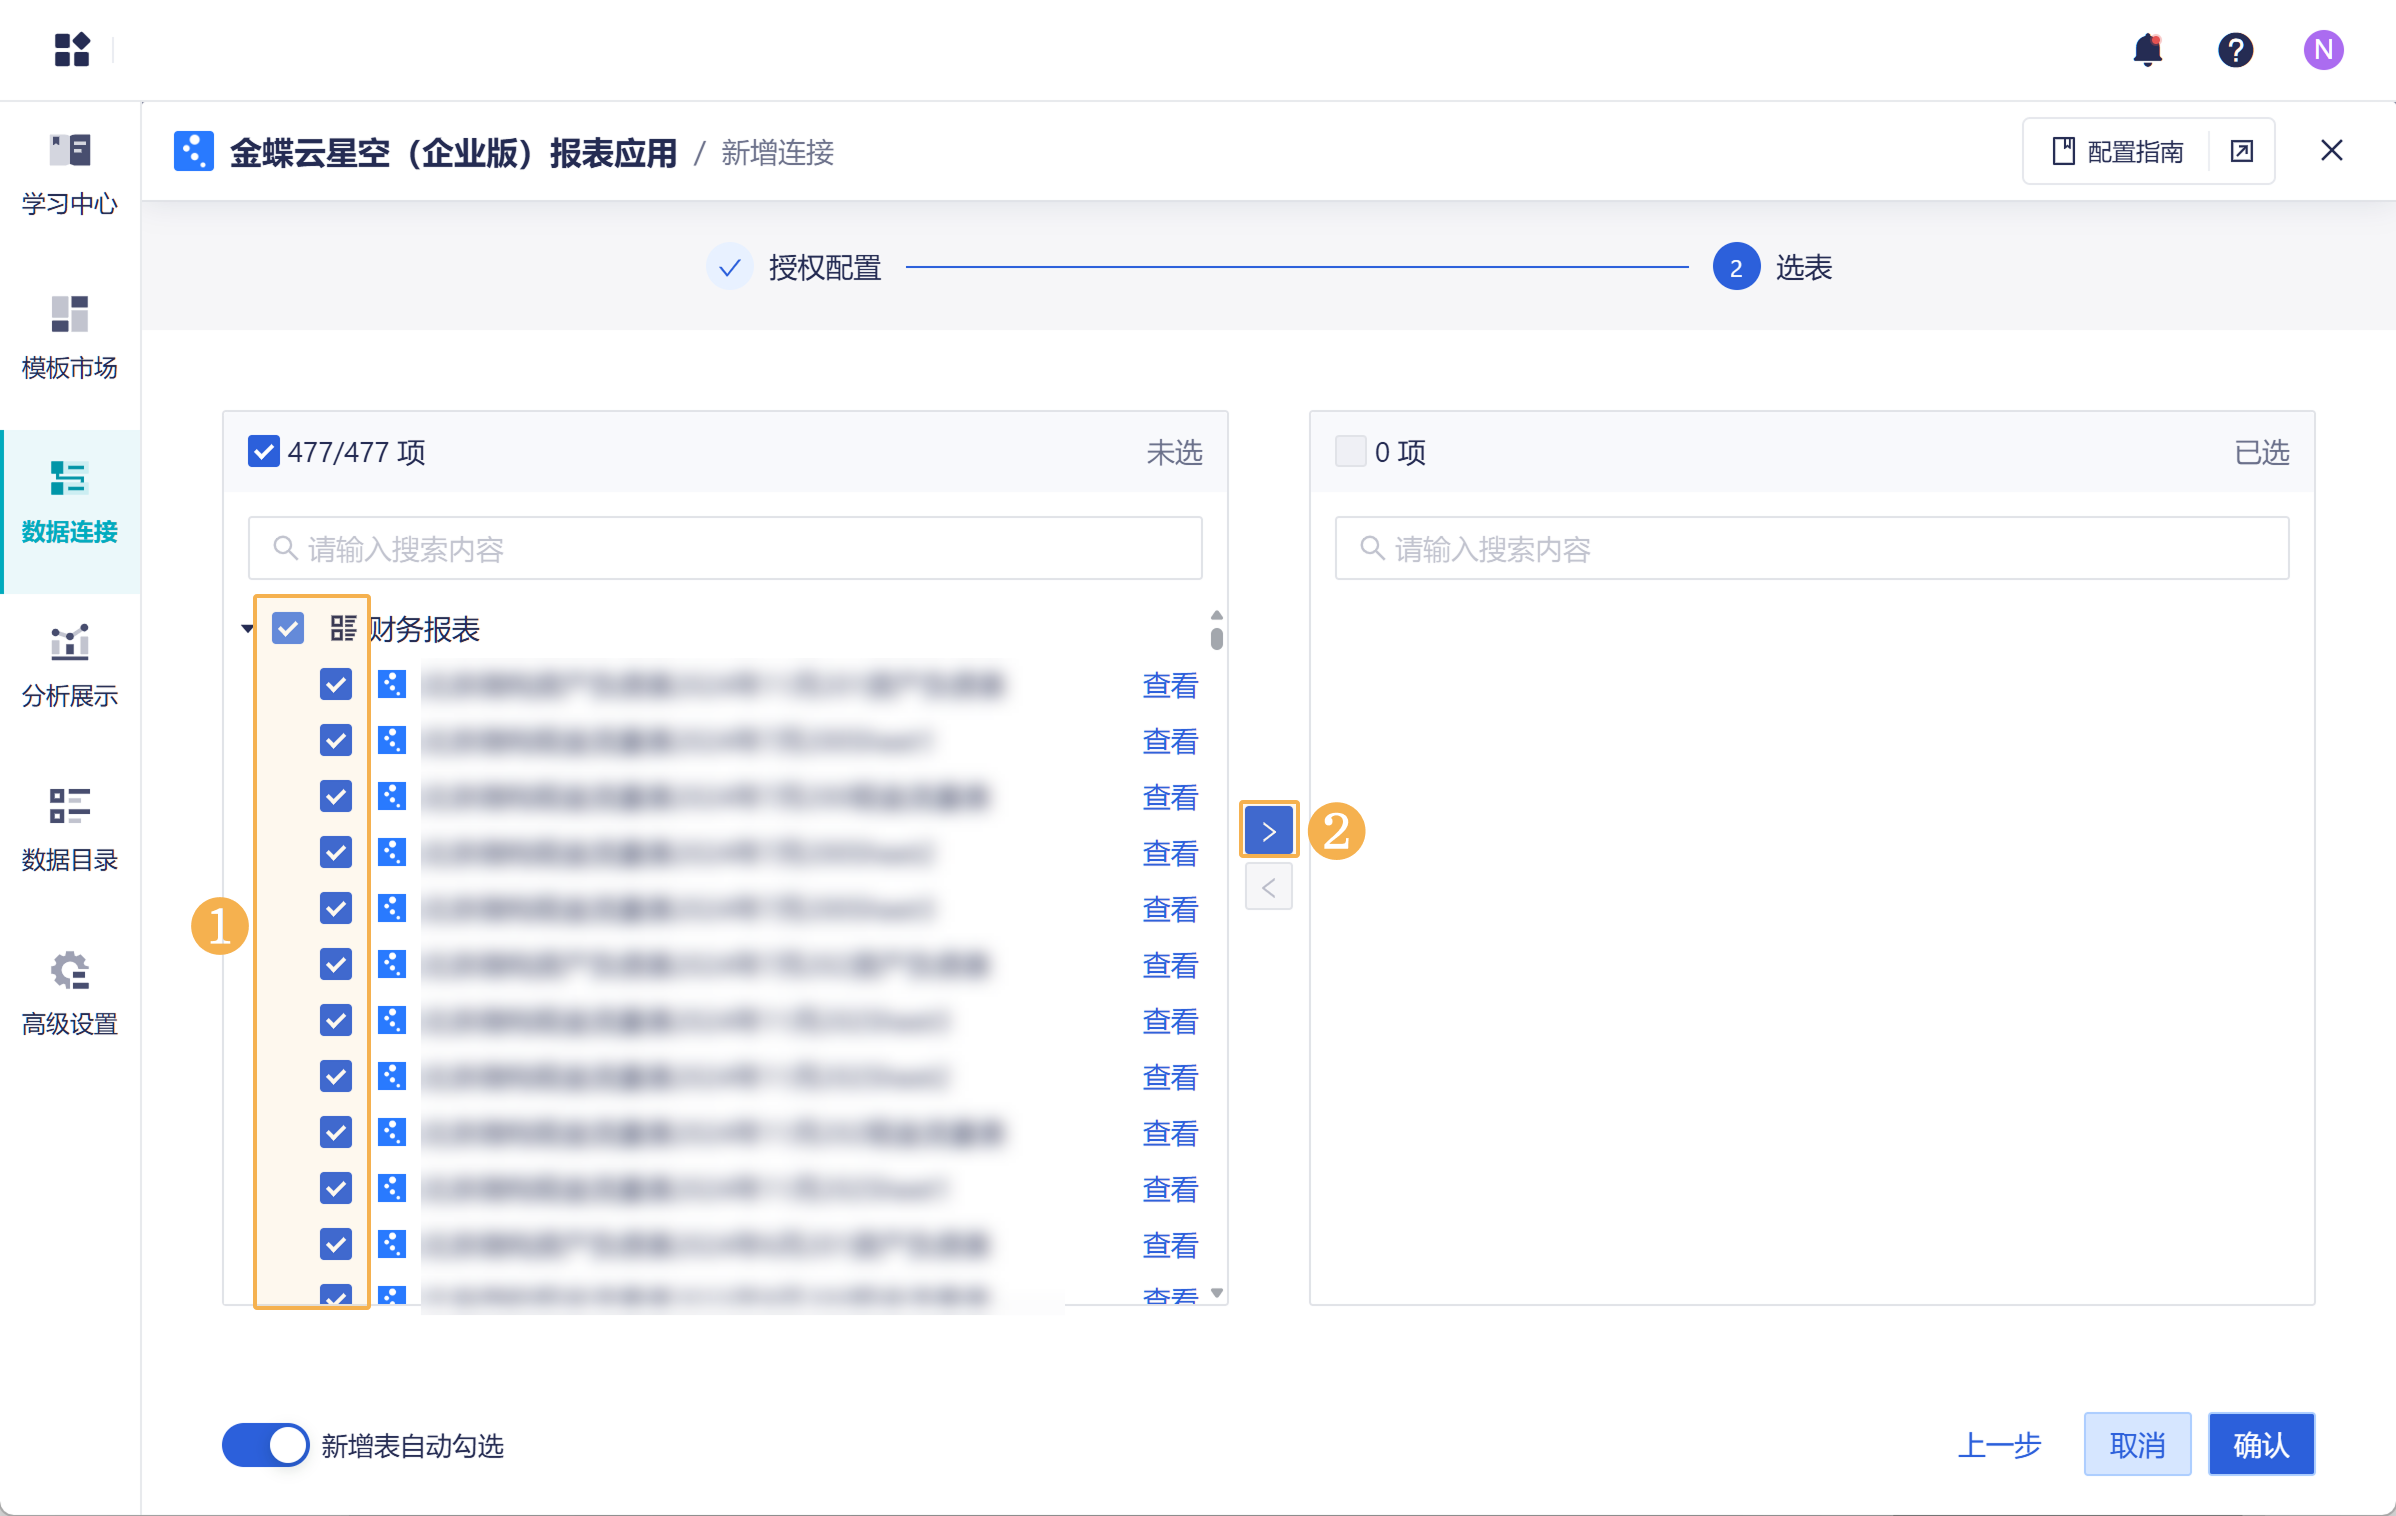Click the 上一步 link

click(1999, 1445)
